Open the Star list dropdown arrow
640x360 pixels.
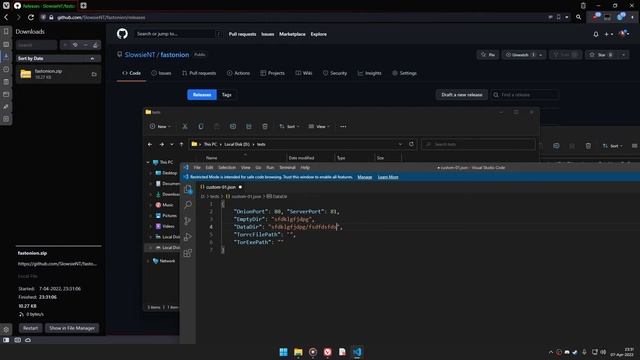(623, 55)
